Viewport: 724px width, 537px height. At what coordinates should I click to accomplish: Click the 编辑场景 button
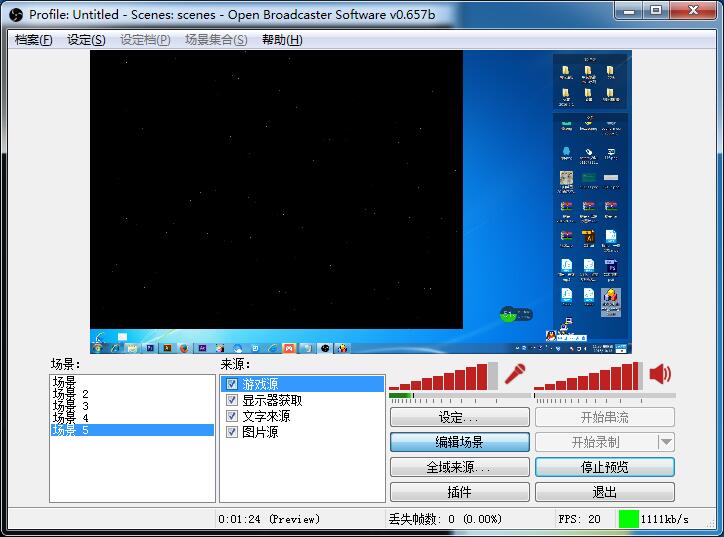[x=459, y=442]
